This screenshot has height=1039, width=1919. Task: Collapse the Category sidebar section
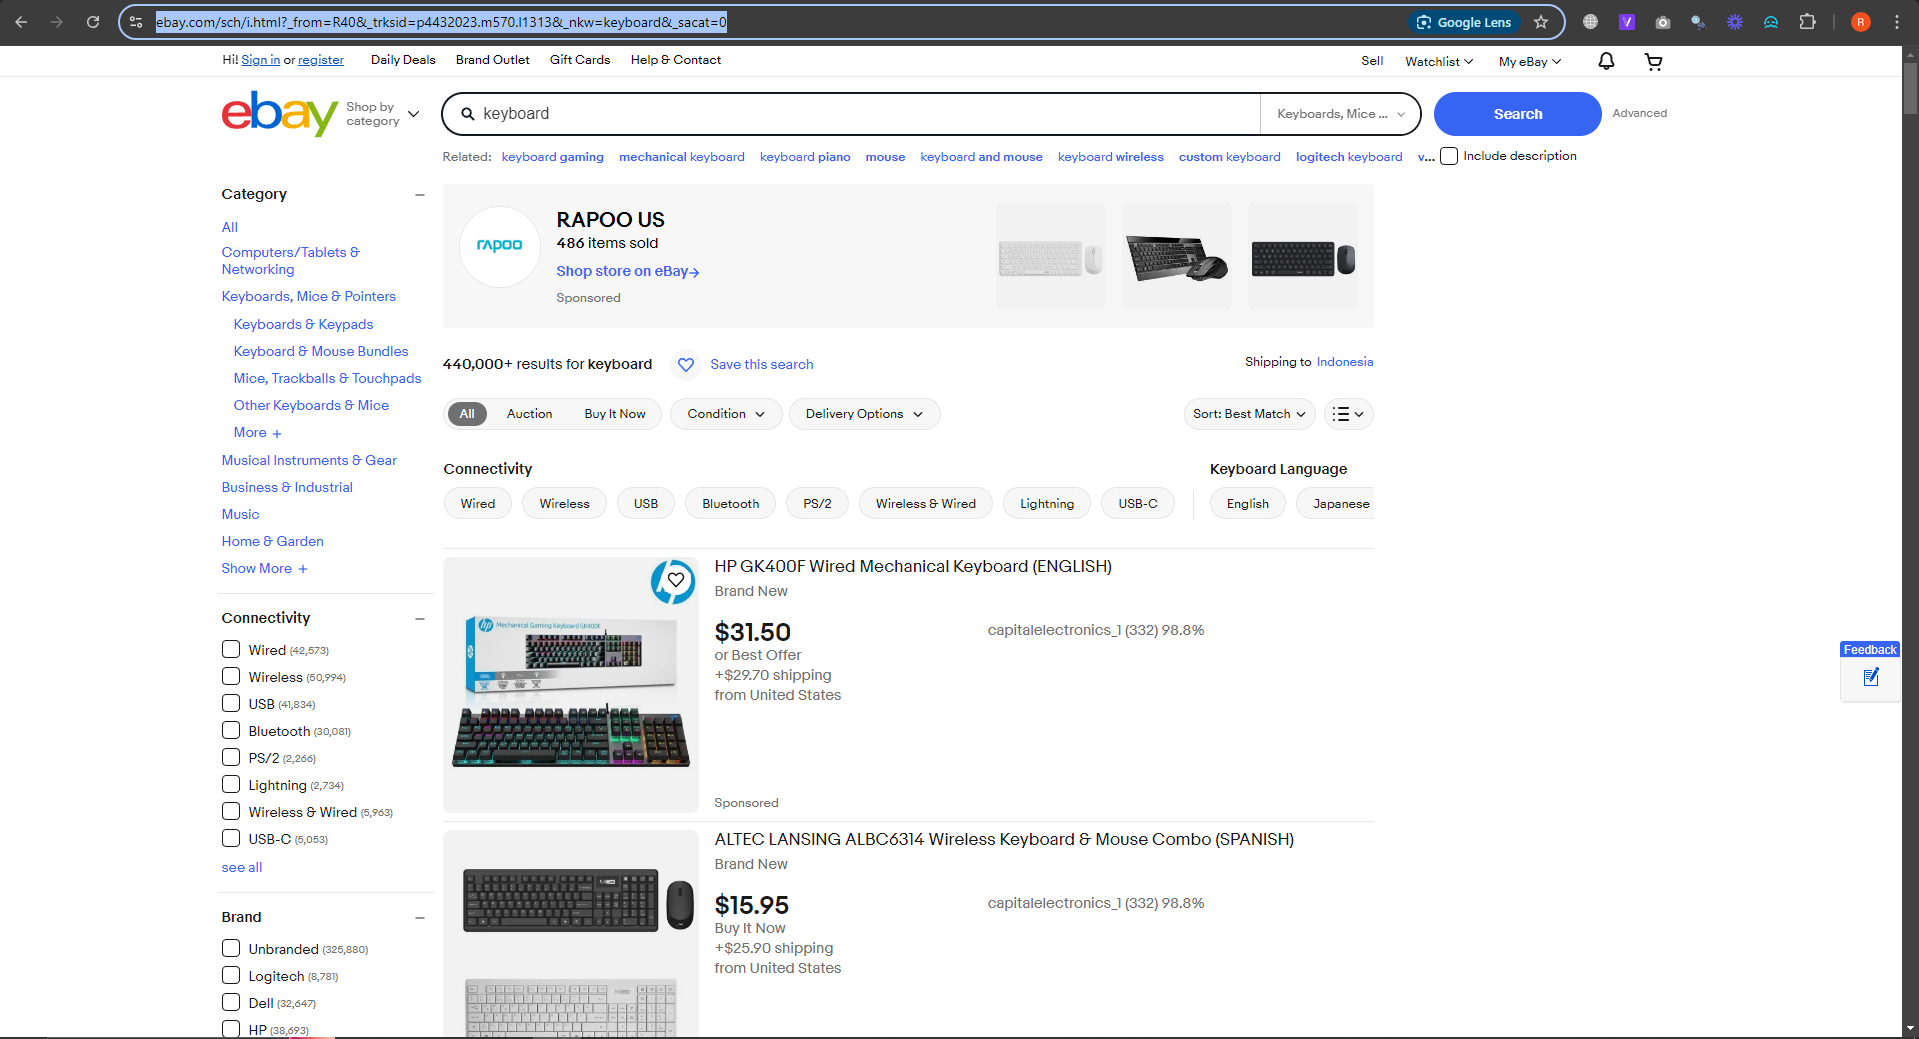point(420,195)
